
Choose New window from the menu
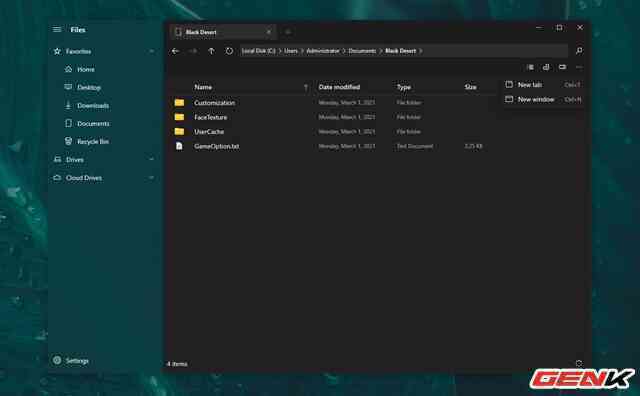[543, 99]
